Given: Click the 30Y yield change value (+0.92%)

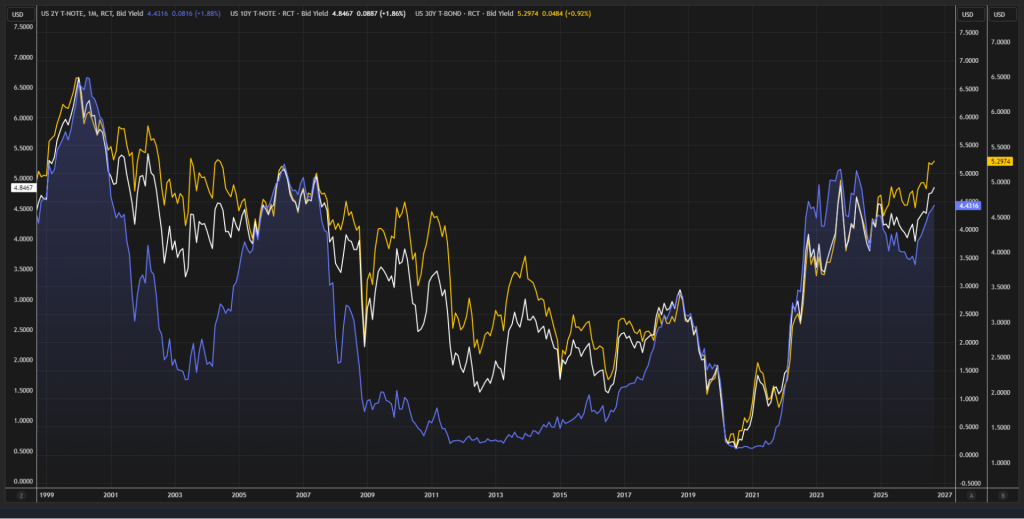Looking at the screenshot, I should [x=578, y=14].
